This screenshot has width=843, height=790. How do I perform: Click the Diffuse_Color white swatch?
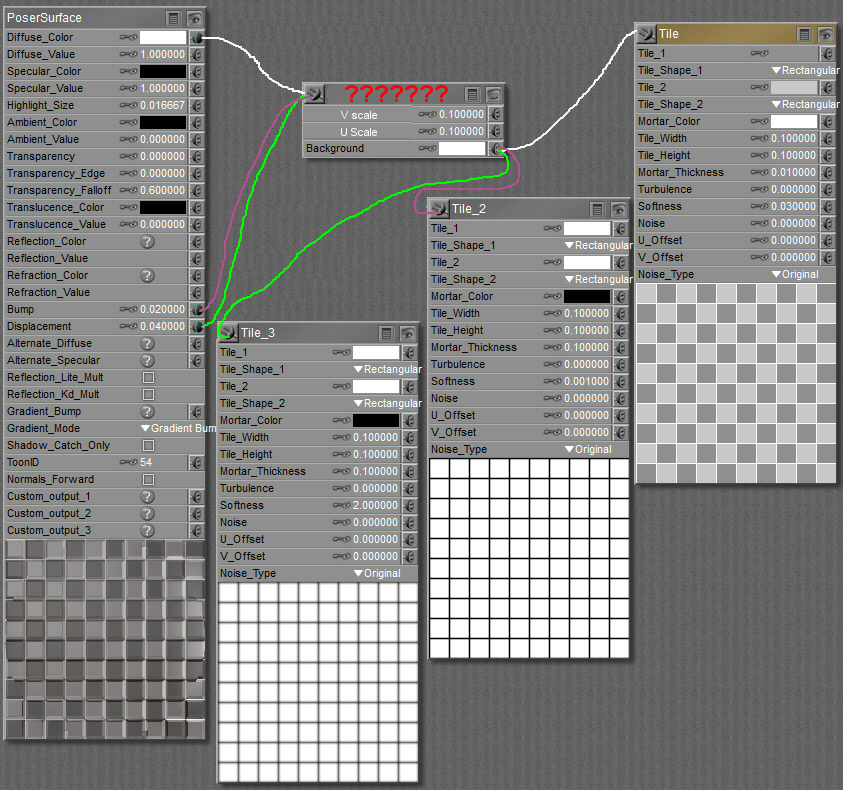pos(163,38)
